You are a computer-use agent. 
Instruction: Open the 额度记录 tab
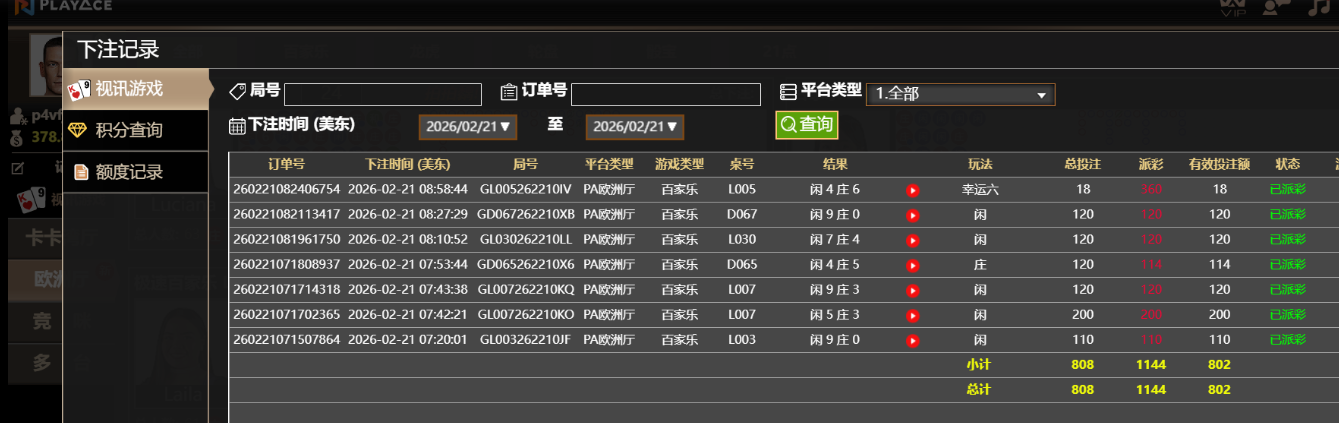136,173
